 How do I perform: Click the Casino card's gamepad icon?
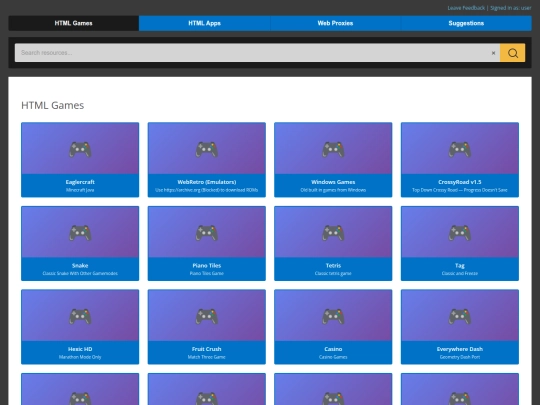point(333,316)
